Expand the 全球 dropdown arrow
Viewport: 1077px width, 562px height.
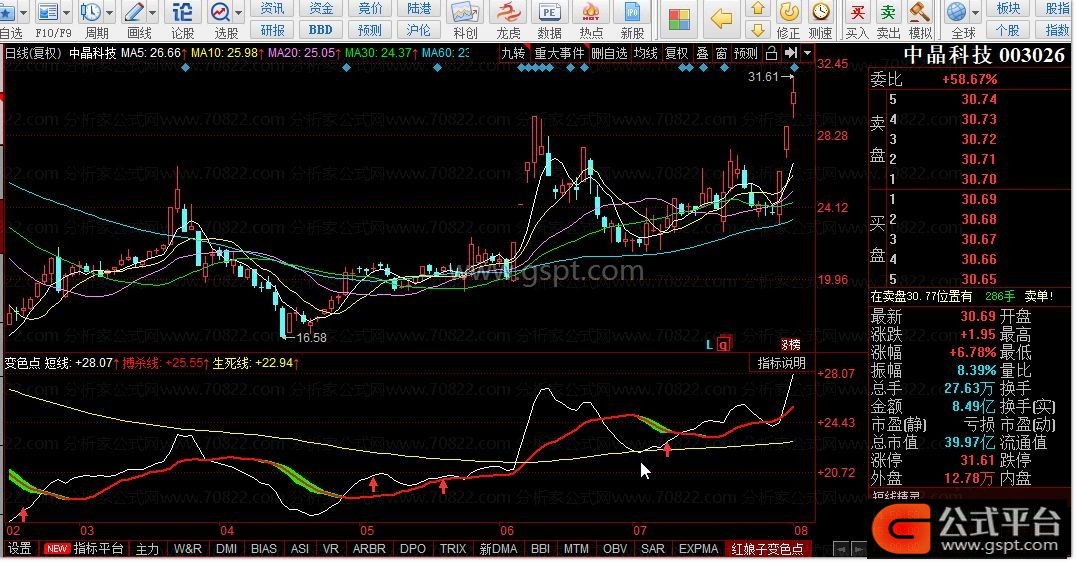975,12
